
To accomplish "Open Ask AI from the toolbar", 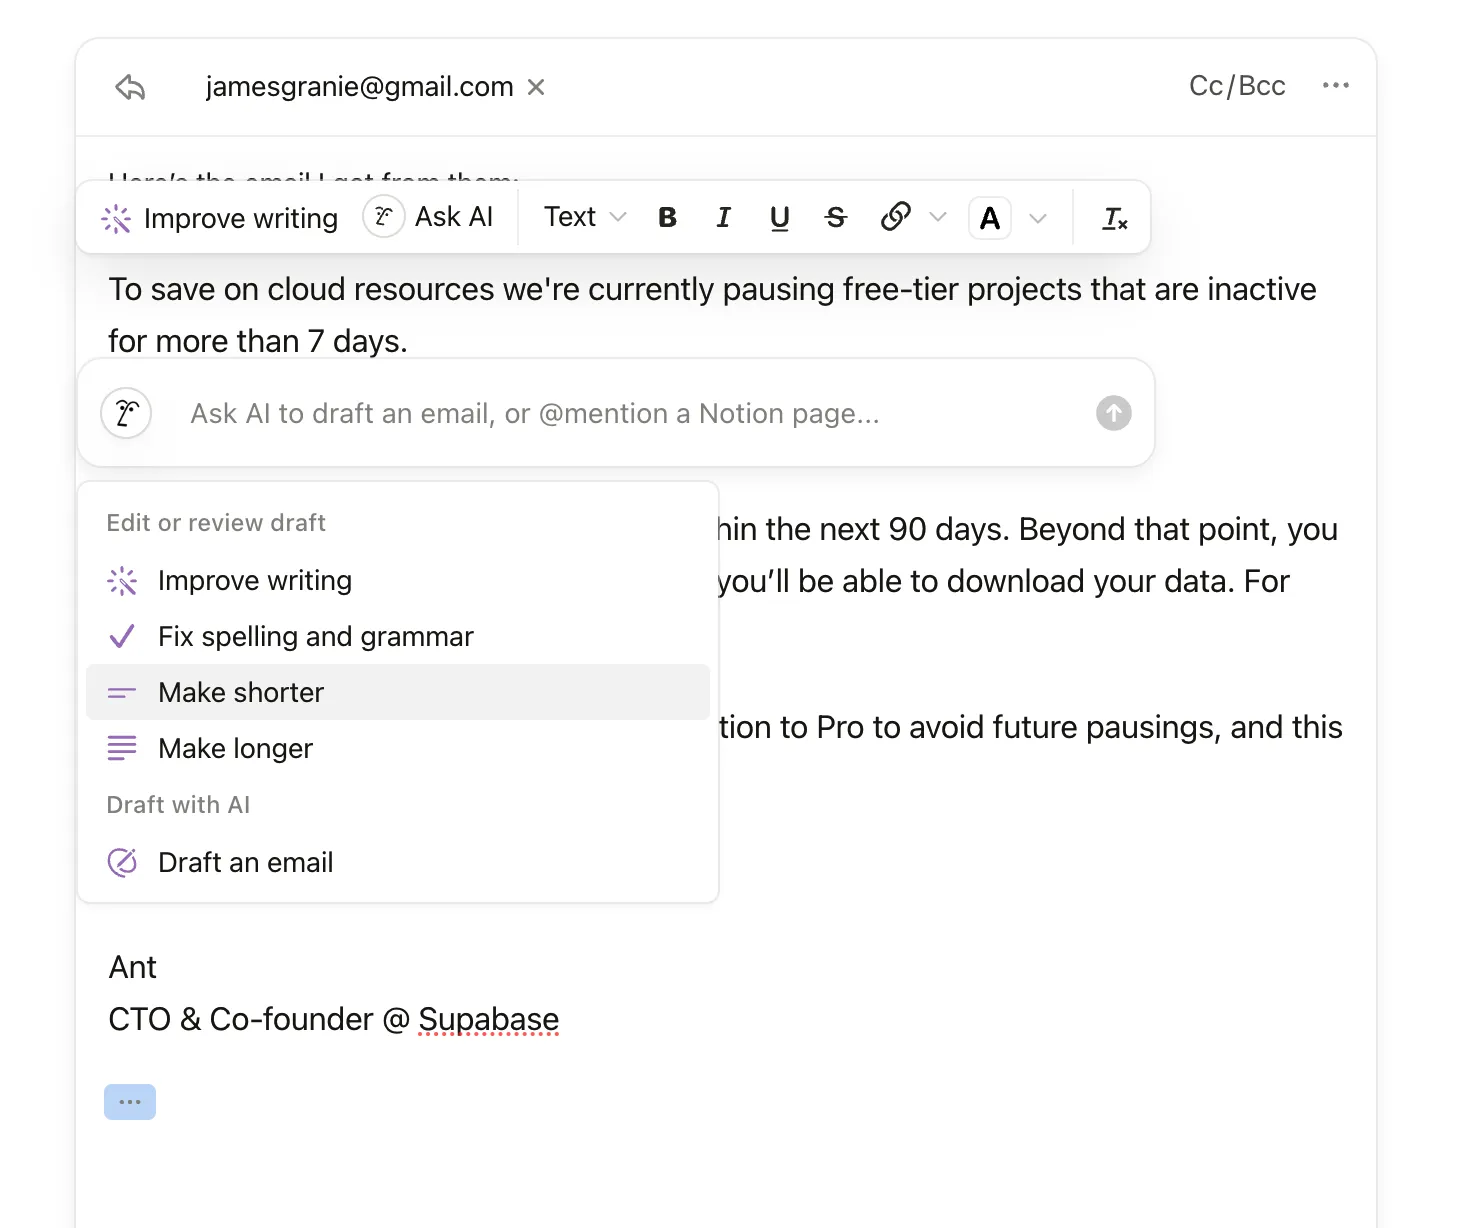I will click(x=432, y=216).
